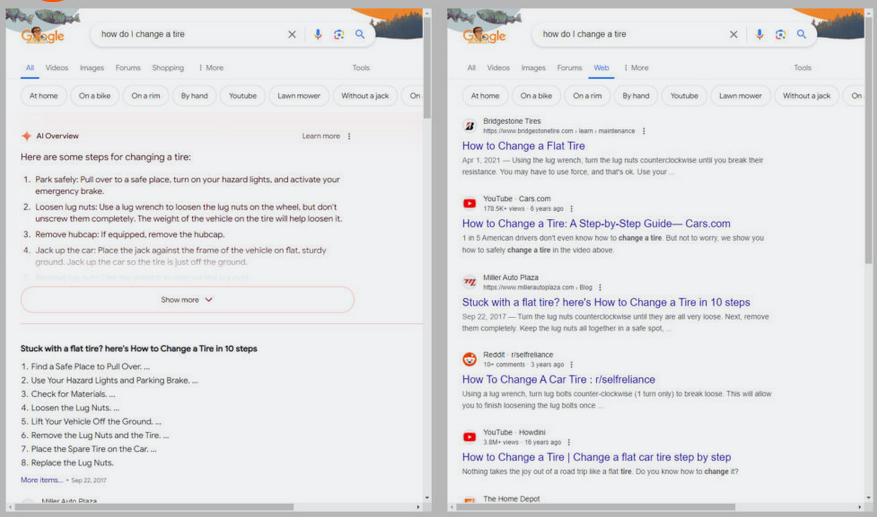Select the All tab in left window
This screenshot has height=517, width=877.
tap(30, 68)
